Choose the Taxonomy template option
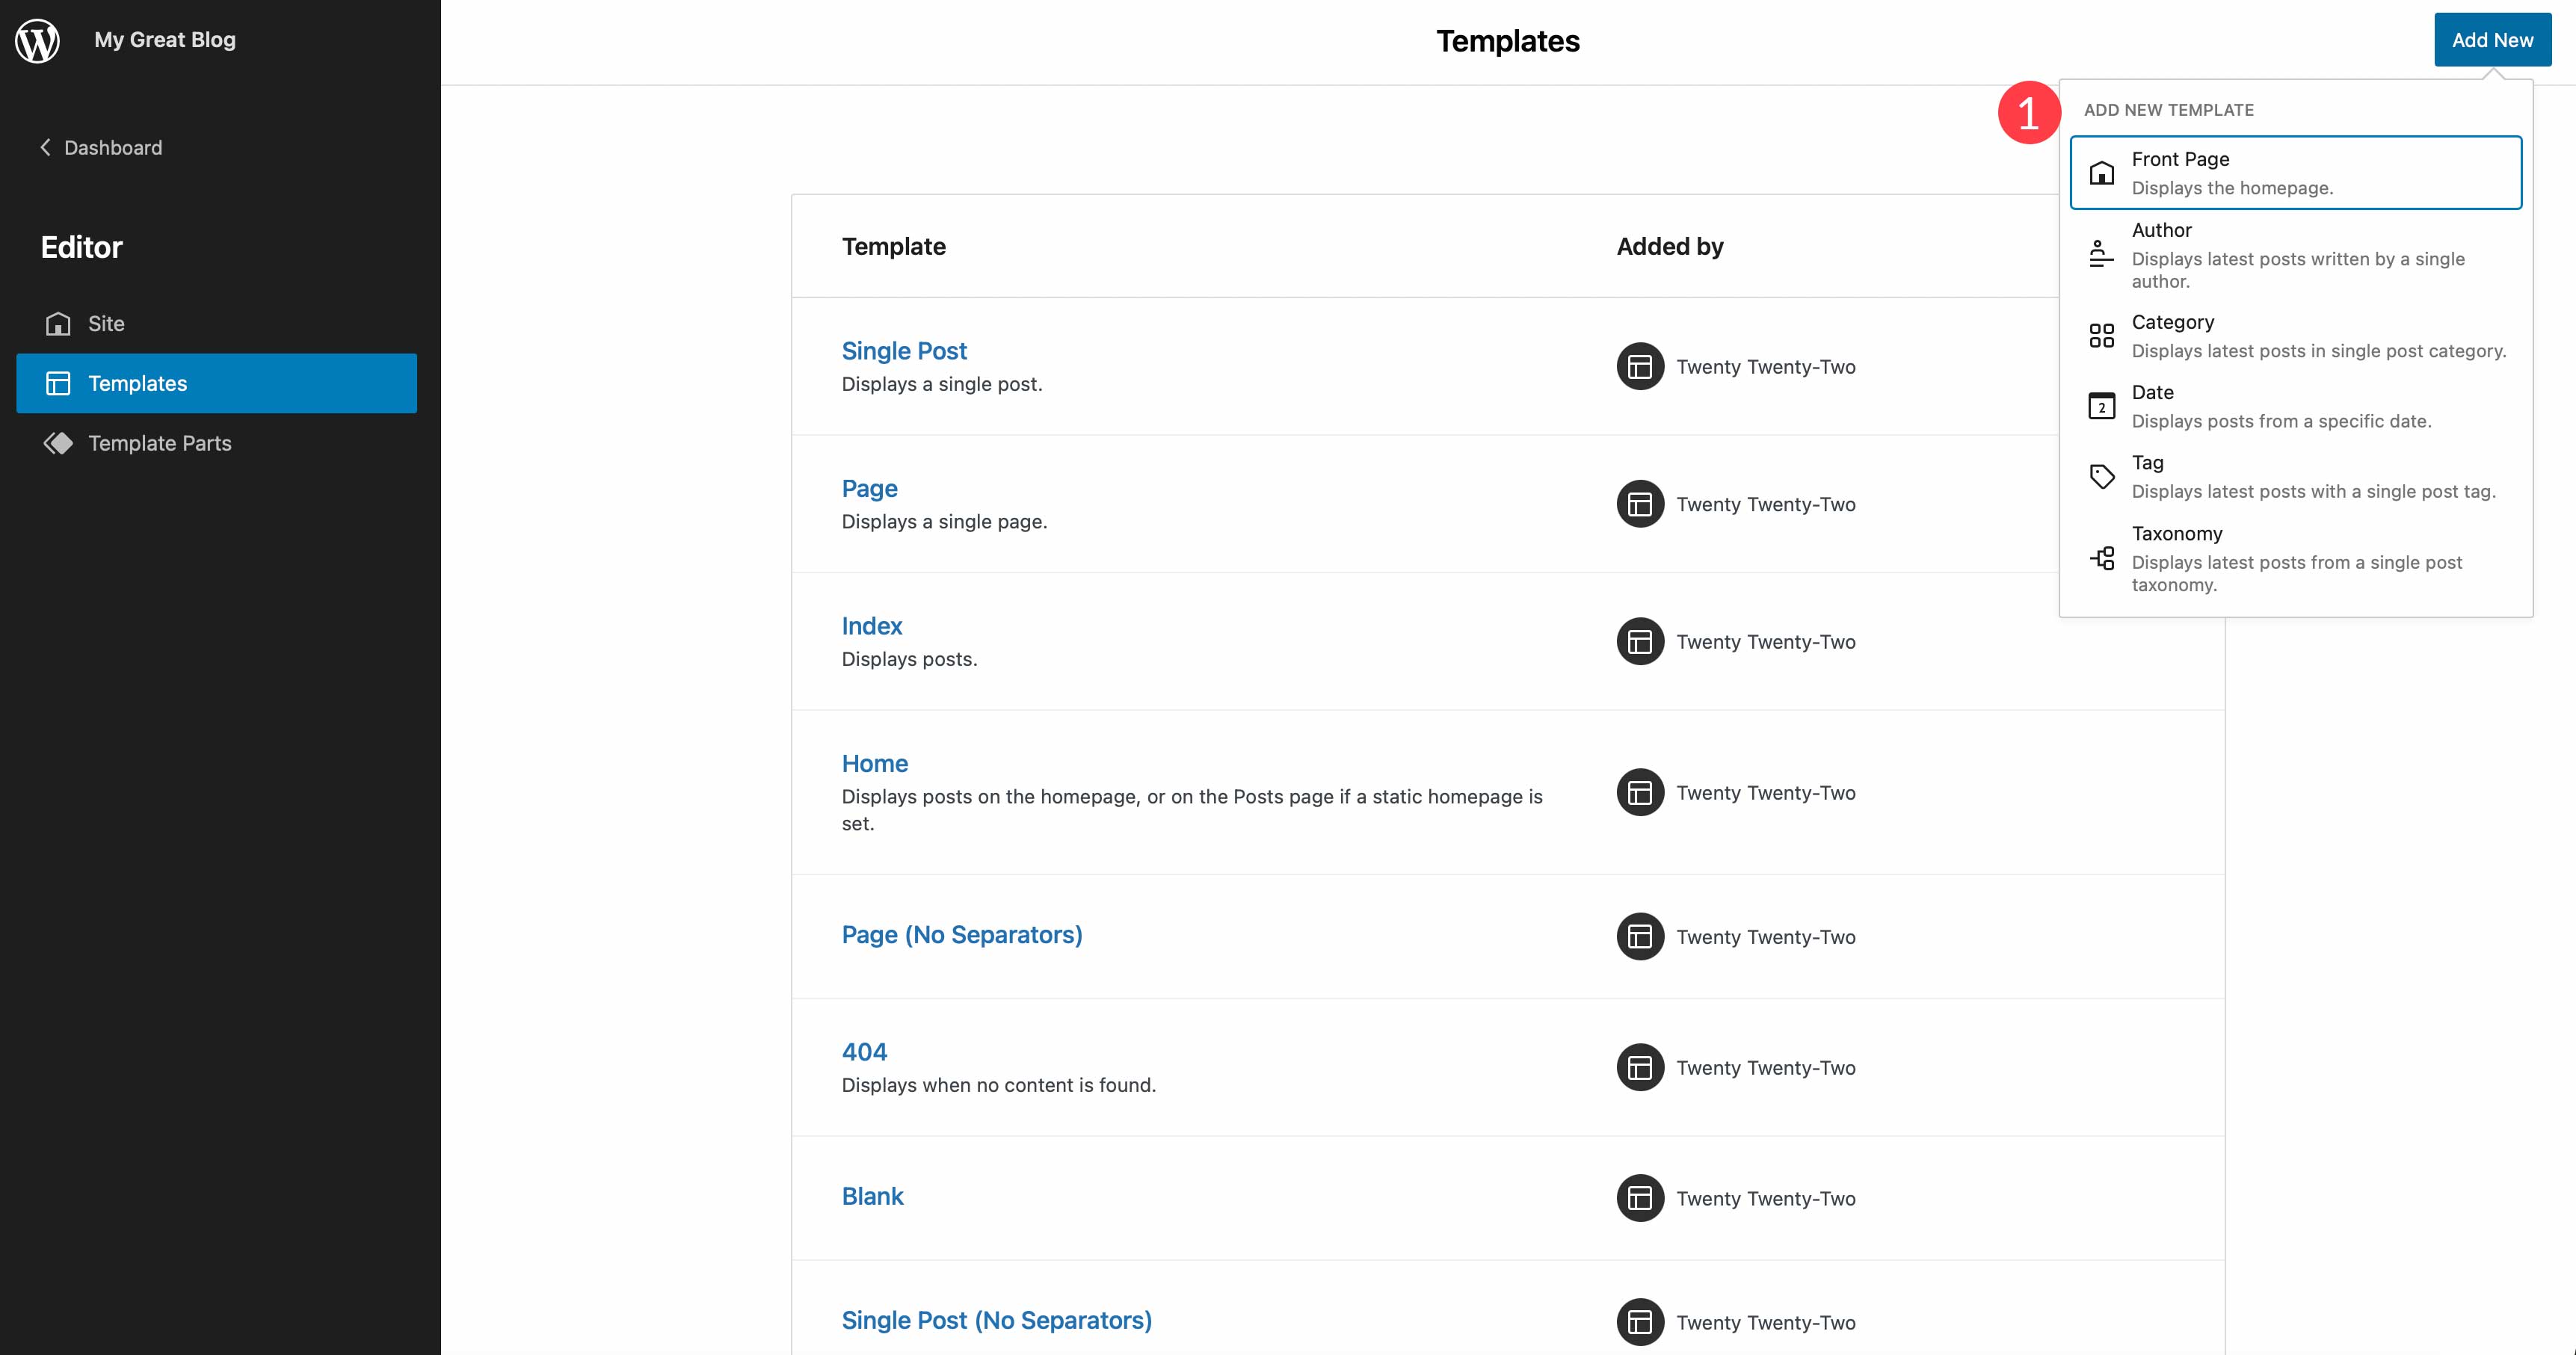Viewport: 2576px width, 1355px height. click(2295, 558)
